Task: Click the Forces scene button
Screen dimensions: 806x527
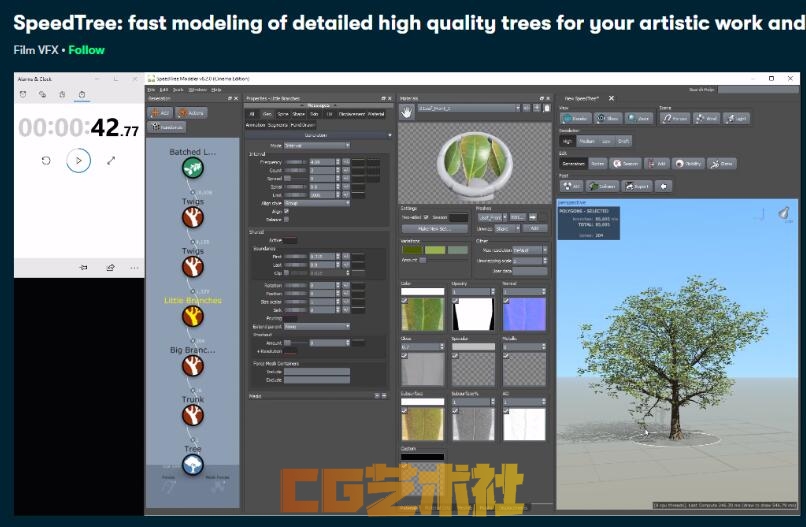Action: point(675,118)
